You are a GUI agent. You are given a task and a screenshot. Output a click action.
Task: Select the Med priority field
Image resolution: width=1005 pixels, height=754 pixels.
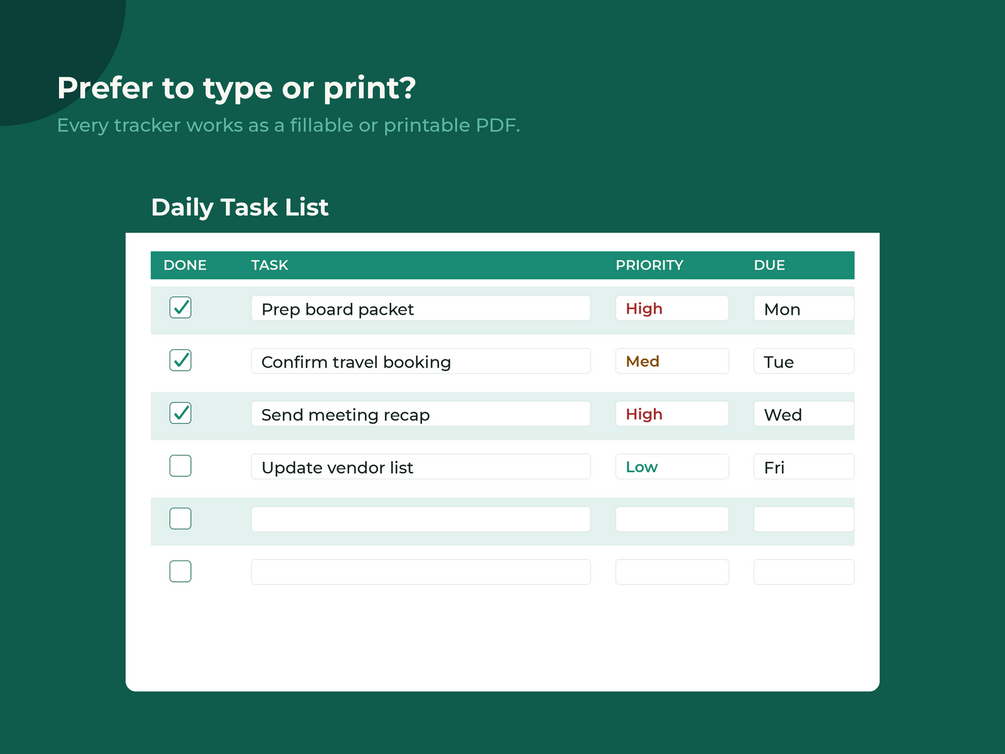point(672,361)
